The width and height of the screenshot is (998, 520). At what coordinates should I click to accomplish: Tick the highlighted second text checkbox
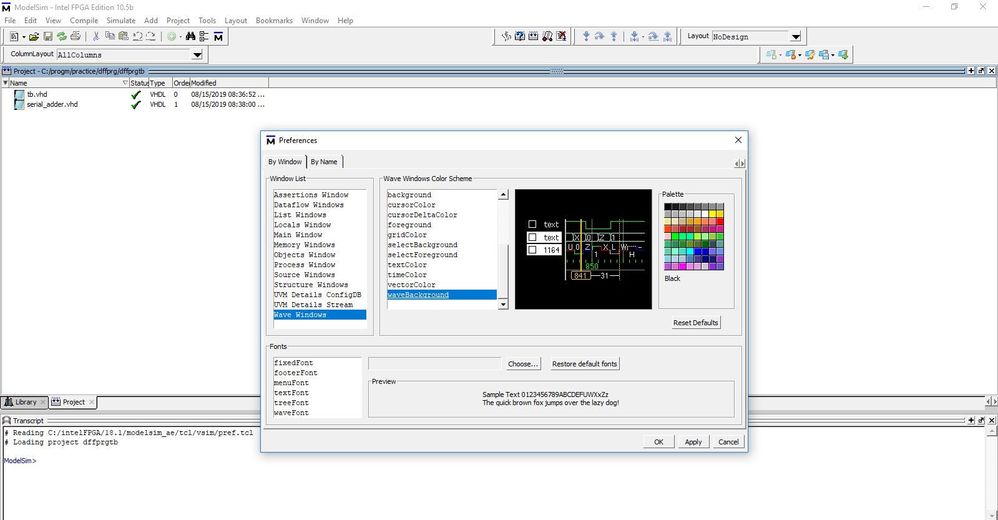(x=533, y=237)
